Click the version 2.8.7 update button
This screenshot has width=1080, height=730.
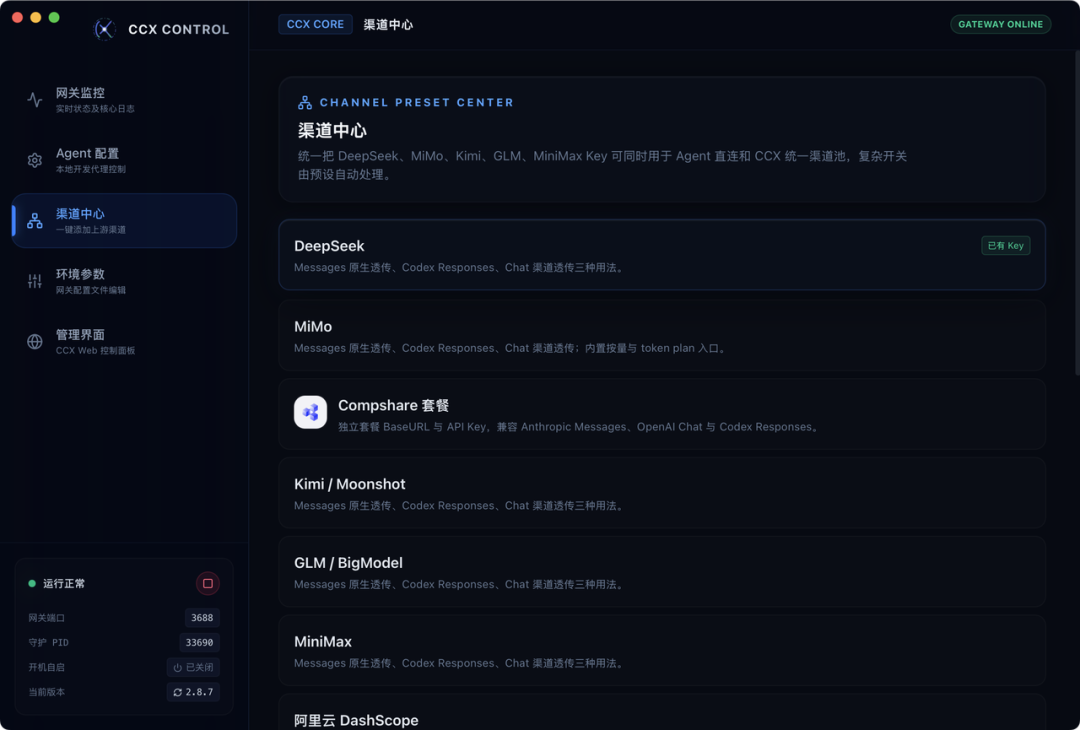(193, 692)
